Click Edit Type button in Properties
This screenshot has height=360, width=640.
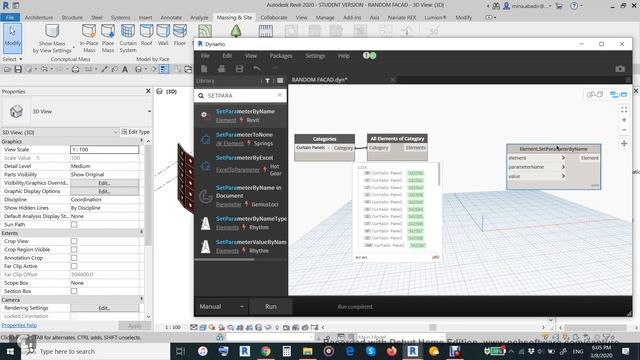point(136,132)
